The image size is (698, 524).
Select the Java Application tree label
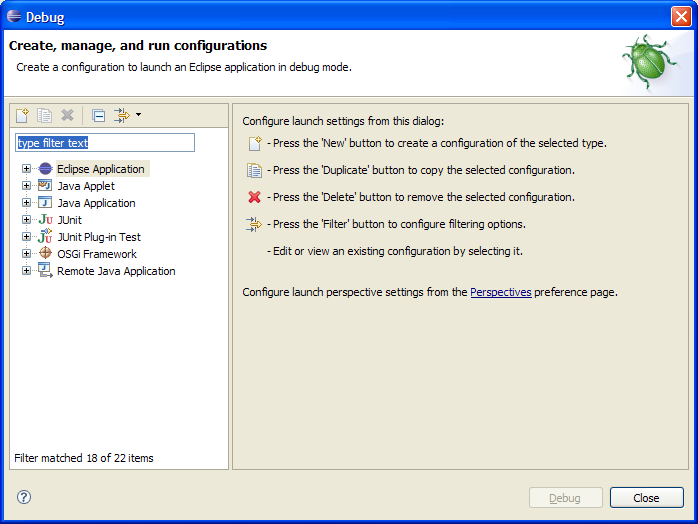coord(96,203)
